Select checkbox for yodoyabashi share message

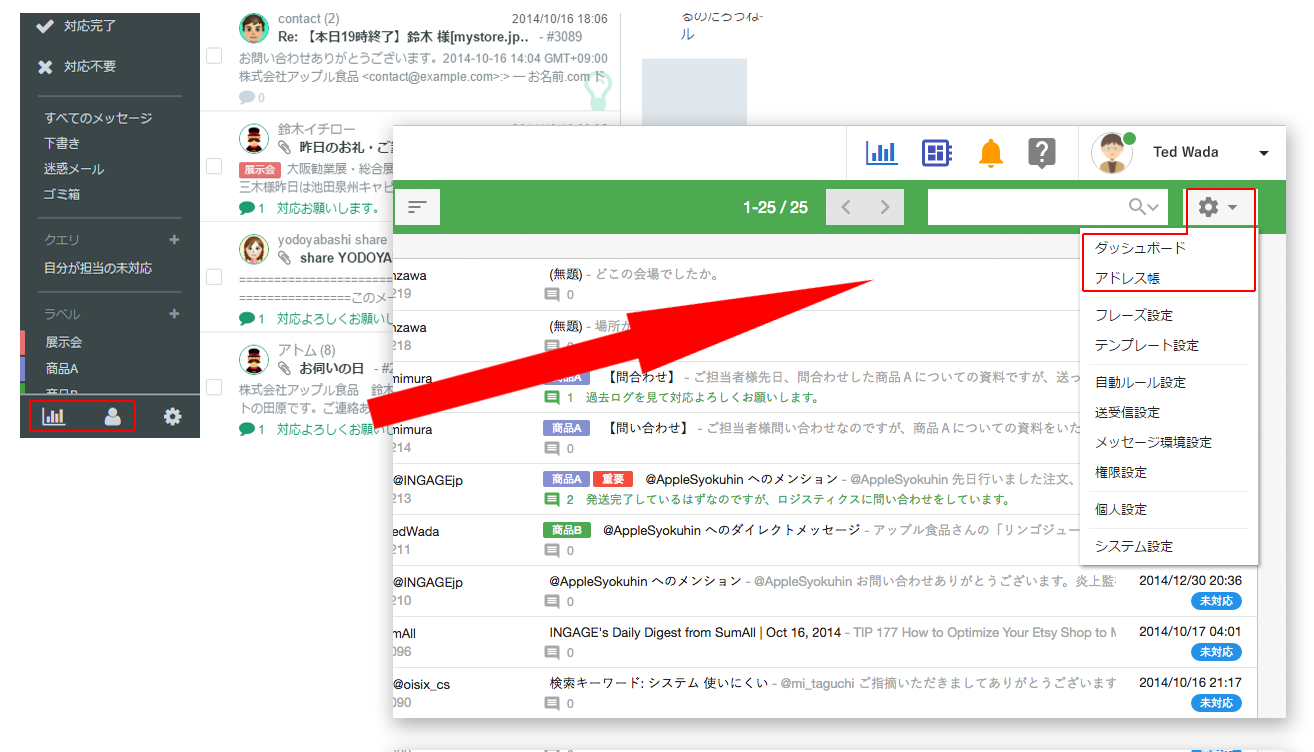(214, 276)
